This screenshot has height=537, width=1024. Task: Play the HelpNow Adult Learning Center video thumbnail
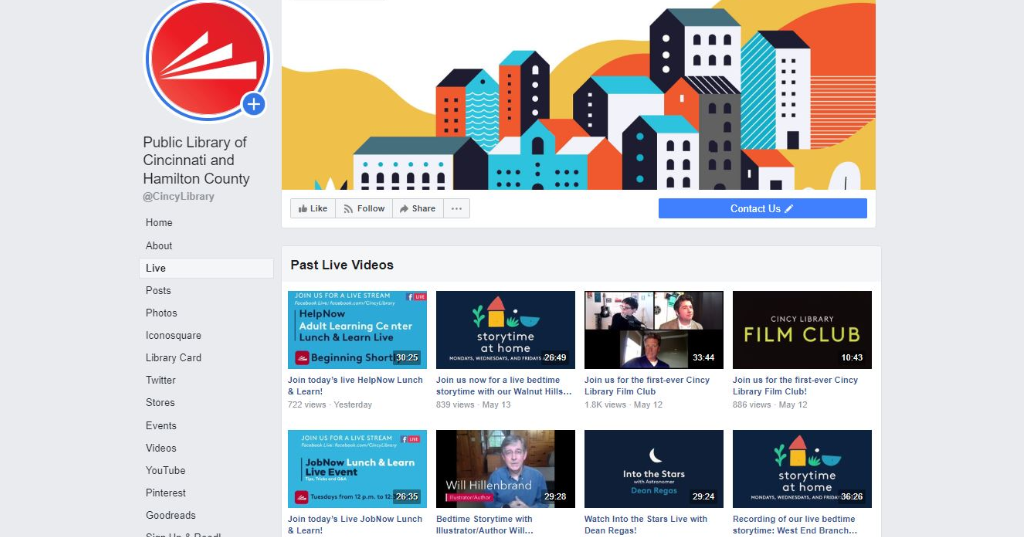point(357,330)
